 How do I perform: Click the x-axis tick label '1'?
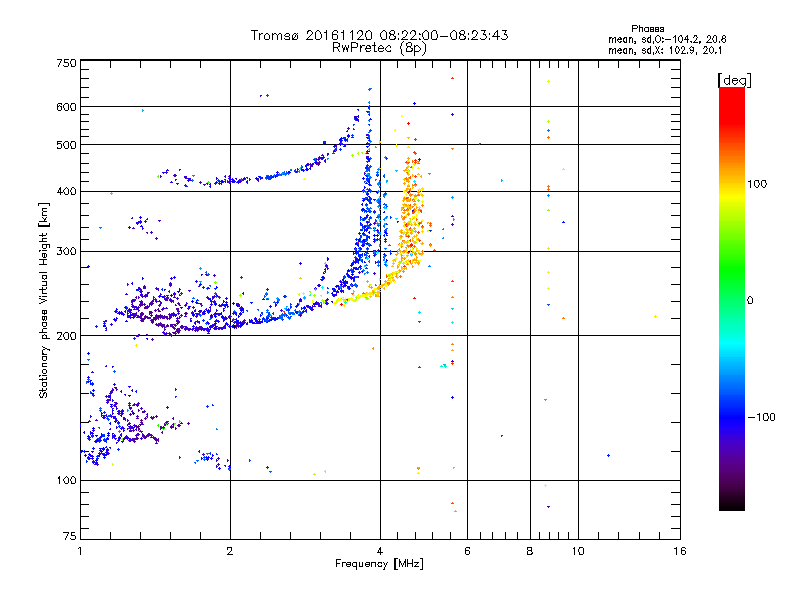80,551
